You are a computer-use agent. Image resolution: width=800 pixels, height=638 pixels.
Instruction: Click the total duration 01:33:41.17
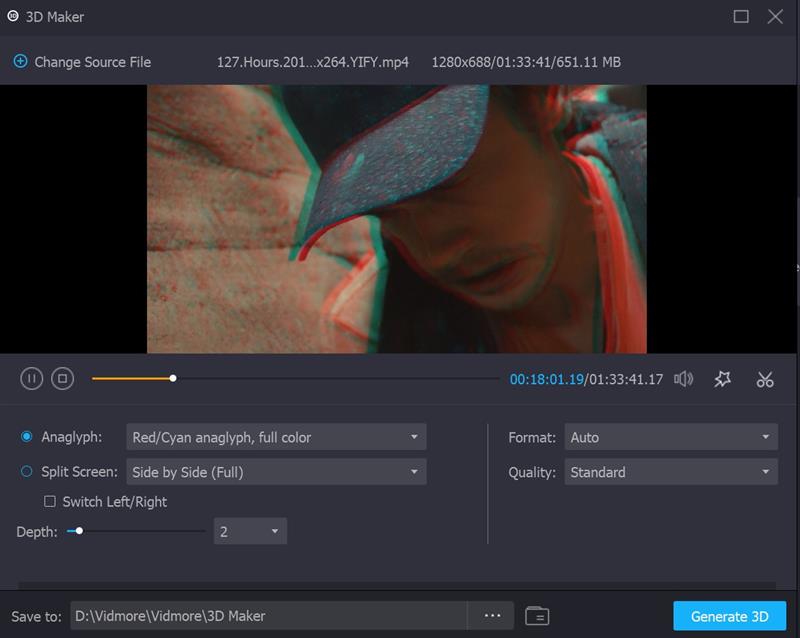pyautogui.click(x=626, y=379)
